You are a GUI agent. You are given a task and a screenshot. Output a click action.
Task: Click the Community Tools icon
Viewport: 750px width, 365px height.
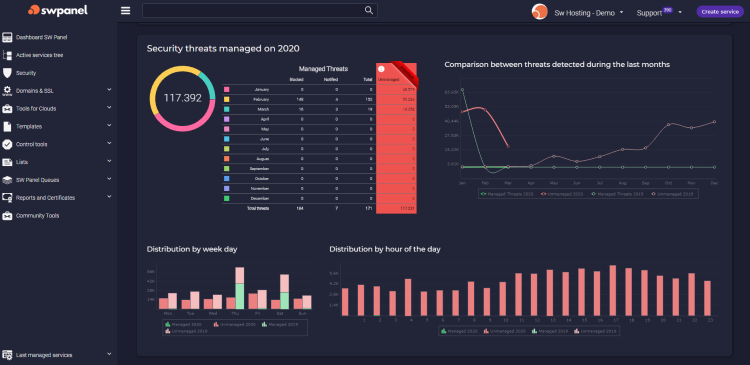coord(7,216)
